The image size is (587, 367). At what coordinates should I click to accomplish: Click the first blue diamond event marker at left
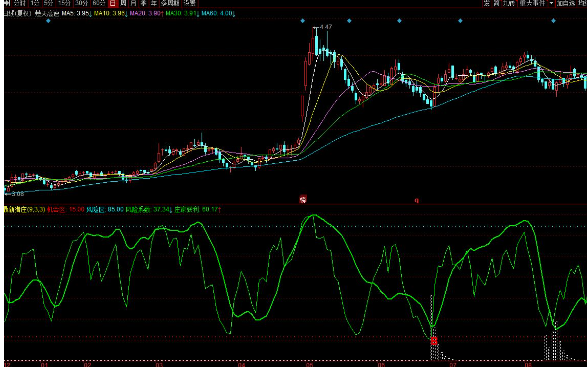point(48,21)
